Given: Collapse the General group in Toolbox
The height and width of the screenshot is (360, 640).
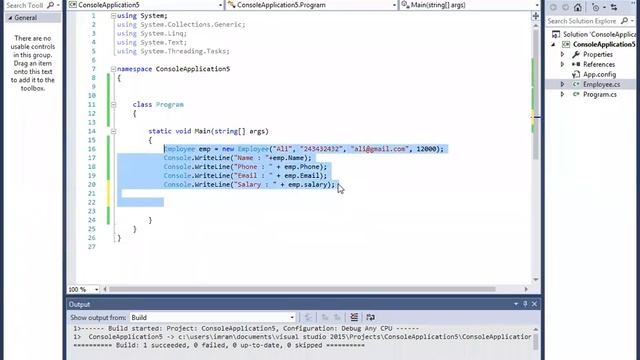Looking at the screenshot, I should 10,18.
